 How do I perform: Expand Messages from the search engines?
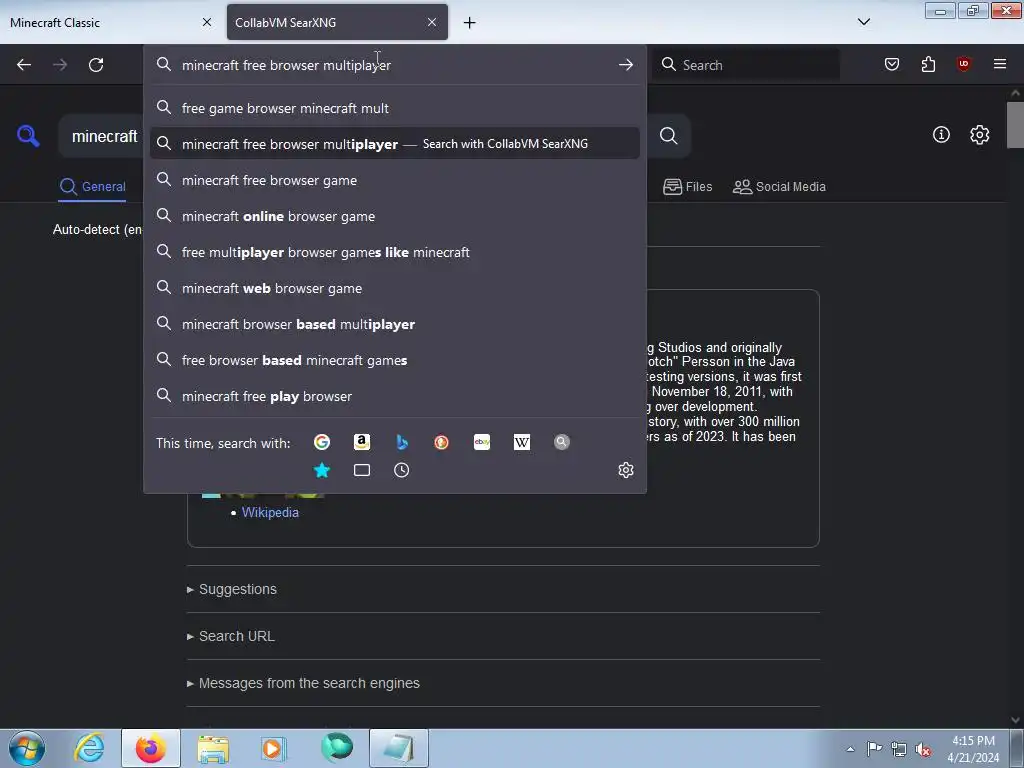tap(303, 683)
